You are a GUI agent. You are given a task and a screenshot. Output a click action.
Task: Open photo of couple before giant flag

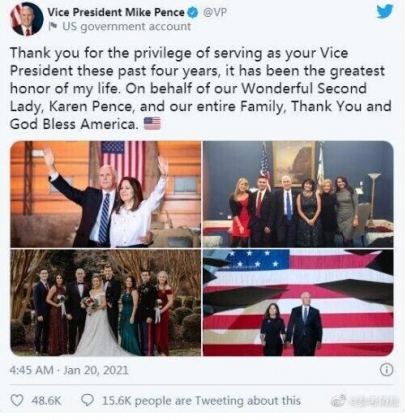click(298, 303)
